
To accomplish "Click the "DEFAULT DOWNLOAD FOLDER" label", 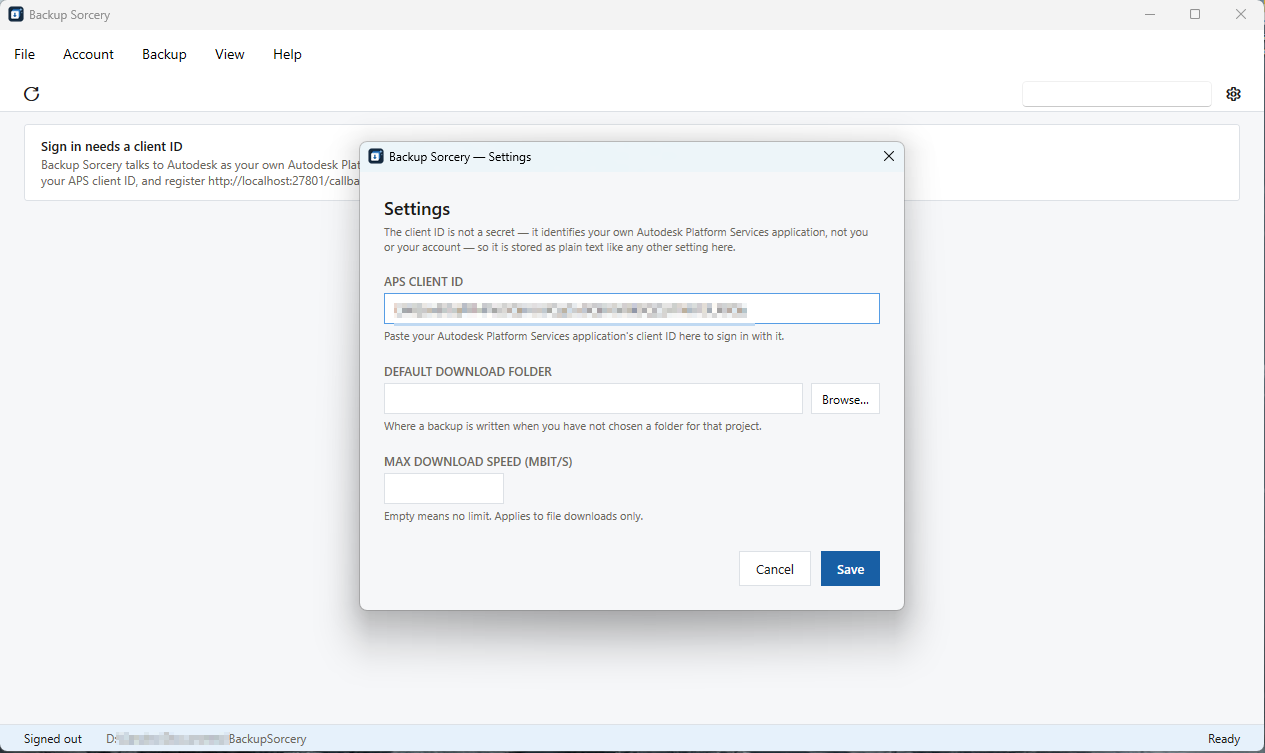I will click(468, 372).
